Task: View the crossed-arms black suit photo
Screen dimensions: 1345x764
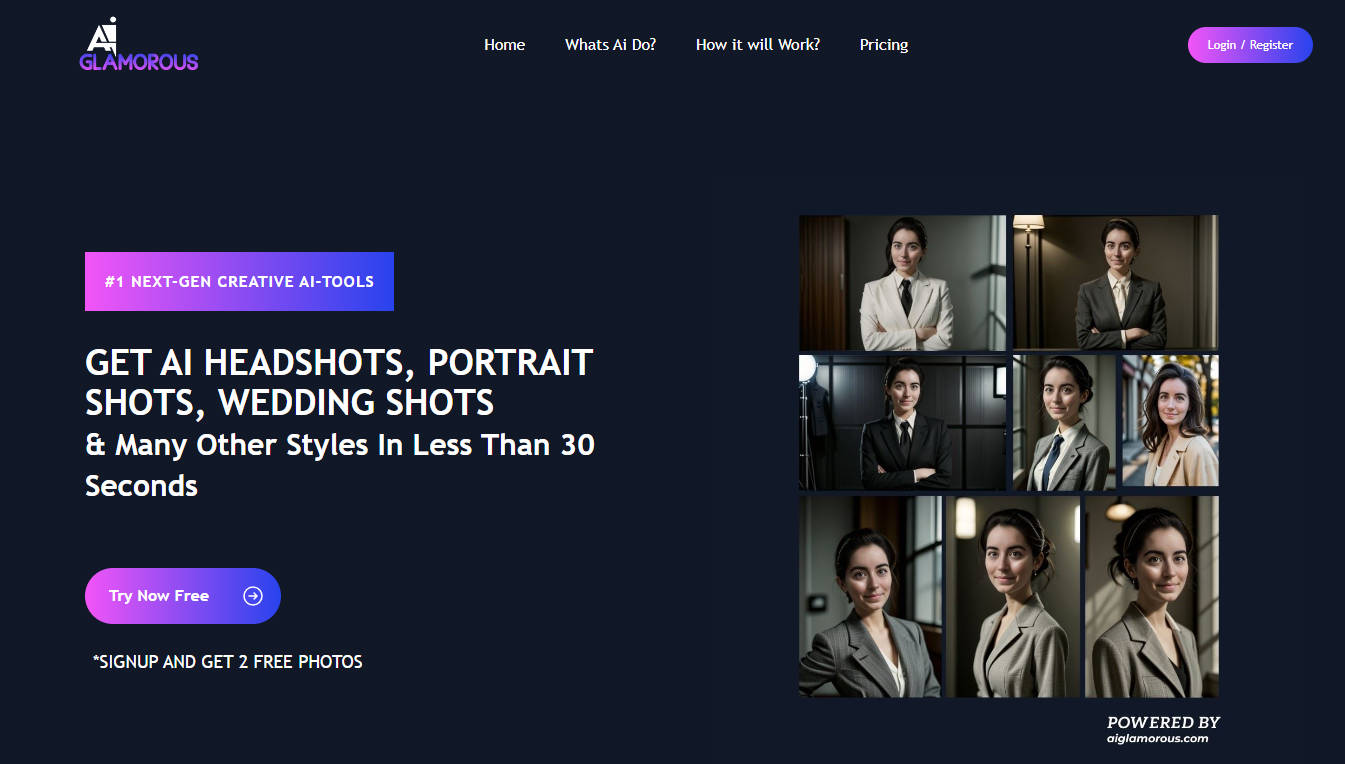Action: pyautogui.click(x=902, y=421)
